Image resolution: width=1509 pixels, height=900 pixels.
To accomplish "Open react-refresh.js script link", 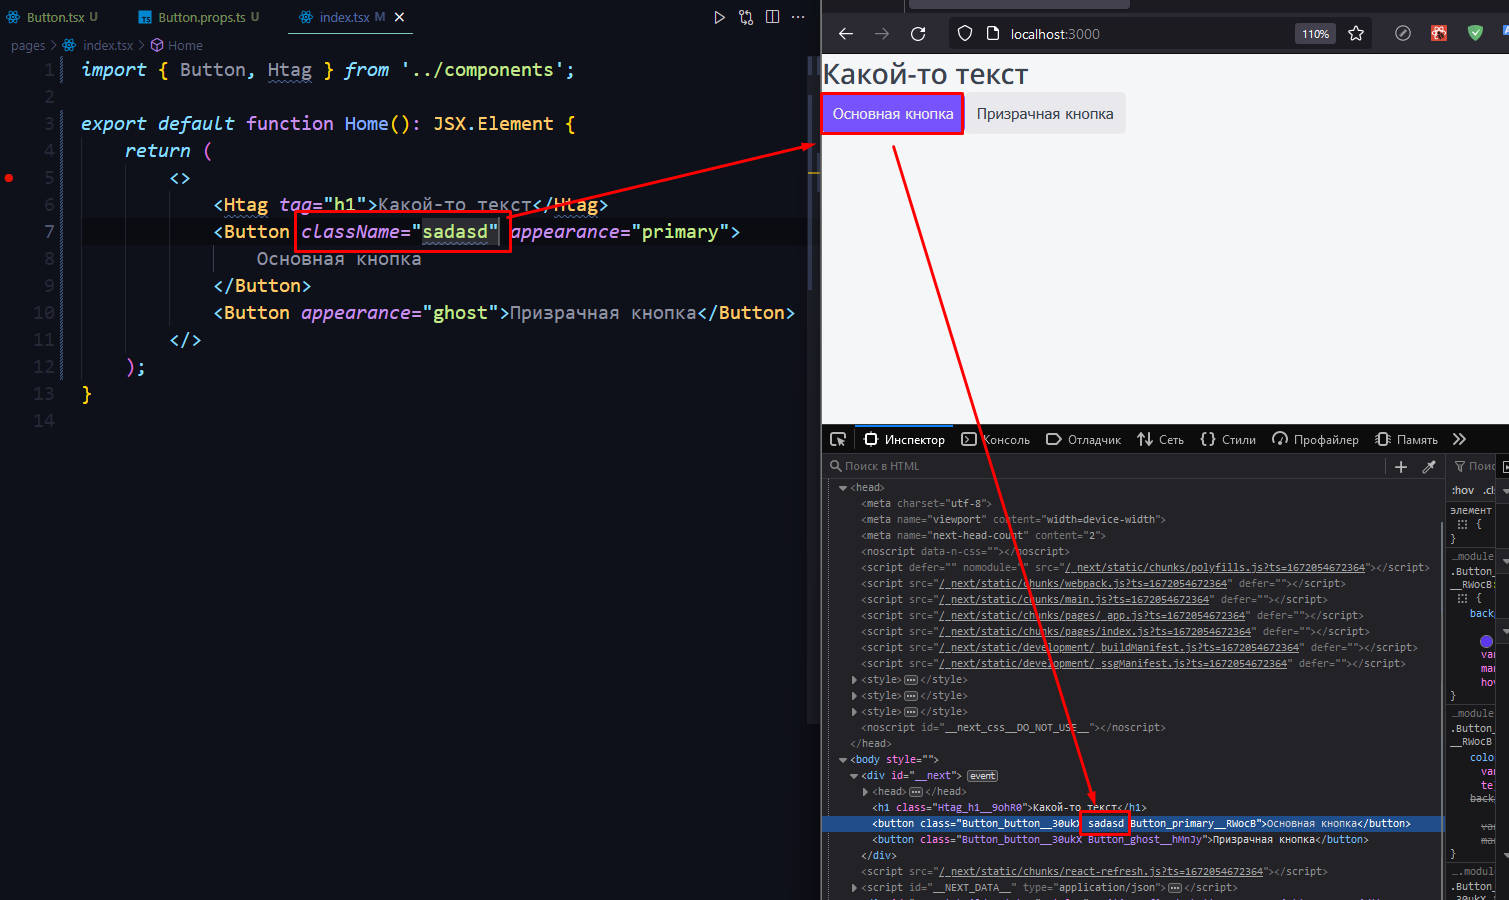I will coord(1101,872).
